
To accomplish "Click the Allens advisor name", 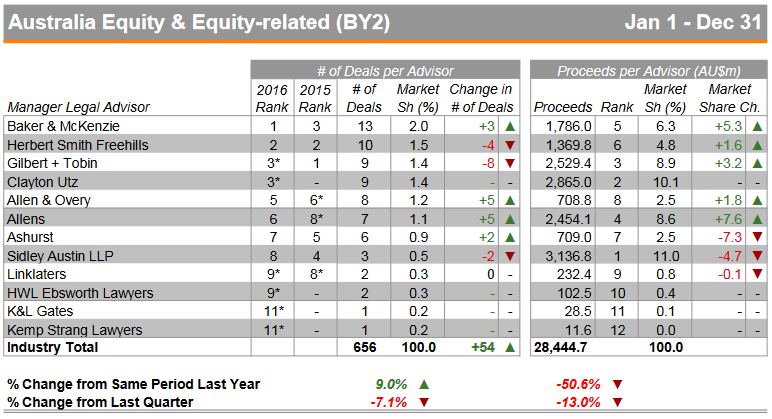I will coord(26,219).
